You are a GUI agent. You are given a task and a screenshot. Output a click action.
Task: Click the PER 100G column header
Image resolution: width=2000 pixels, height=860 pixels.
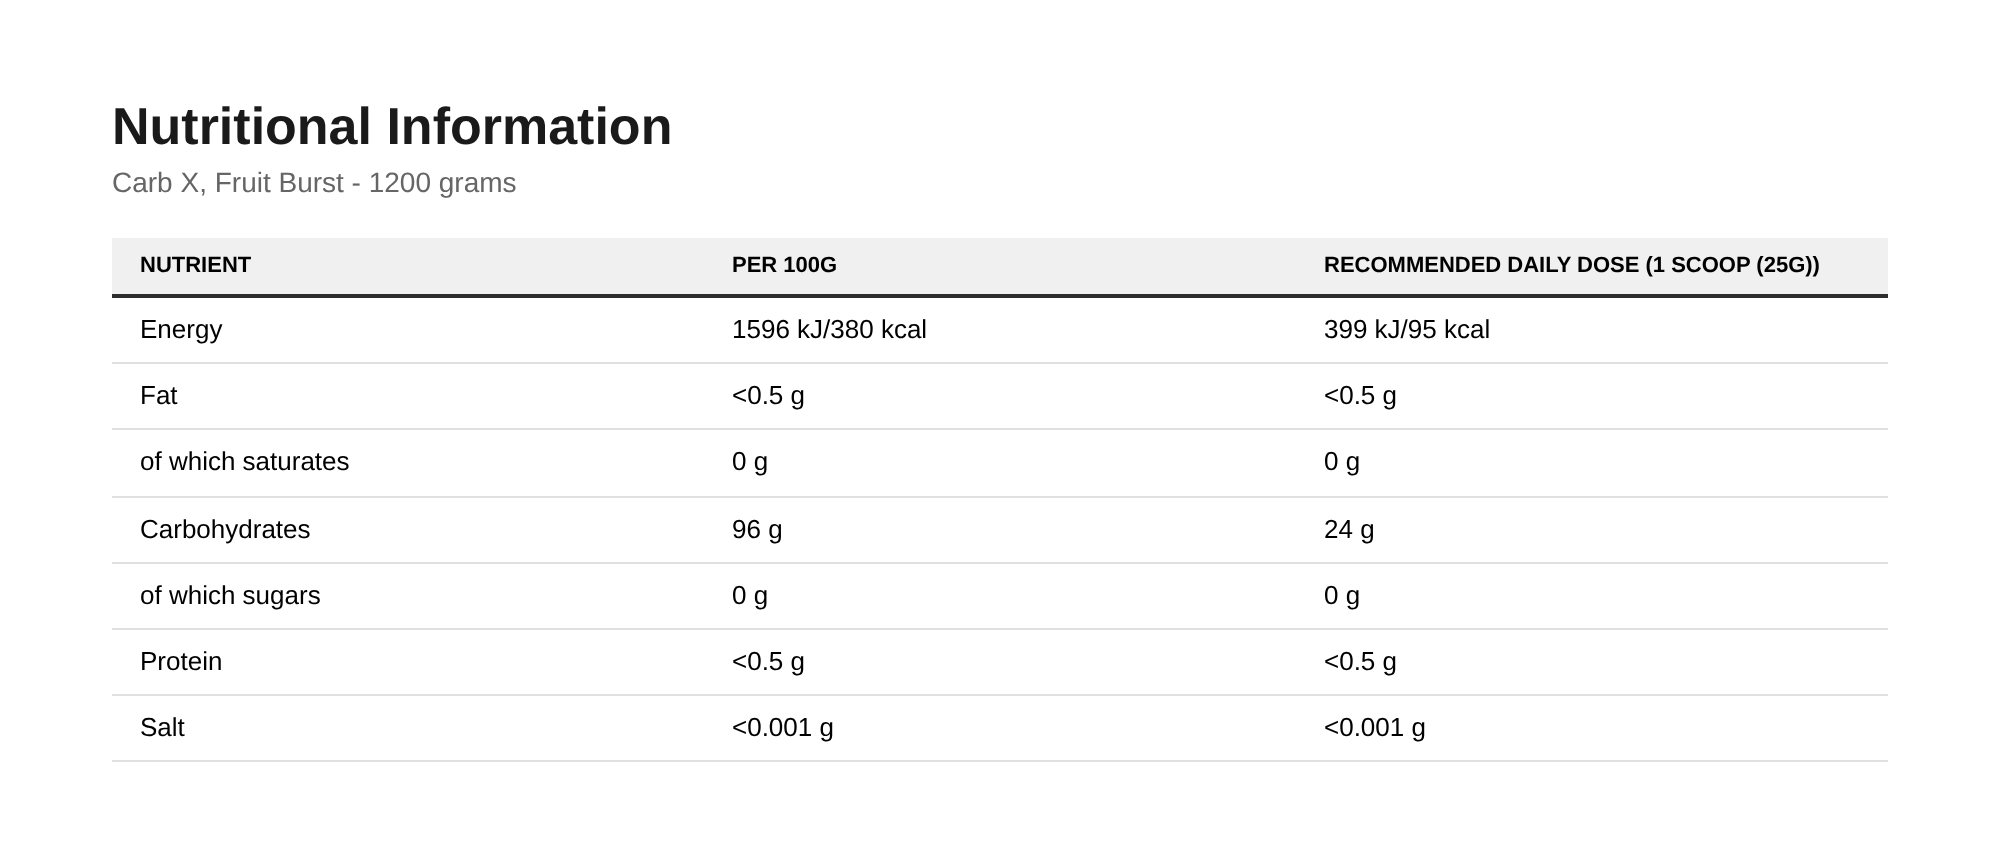[x=784, y=265]
